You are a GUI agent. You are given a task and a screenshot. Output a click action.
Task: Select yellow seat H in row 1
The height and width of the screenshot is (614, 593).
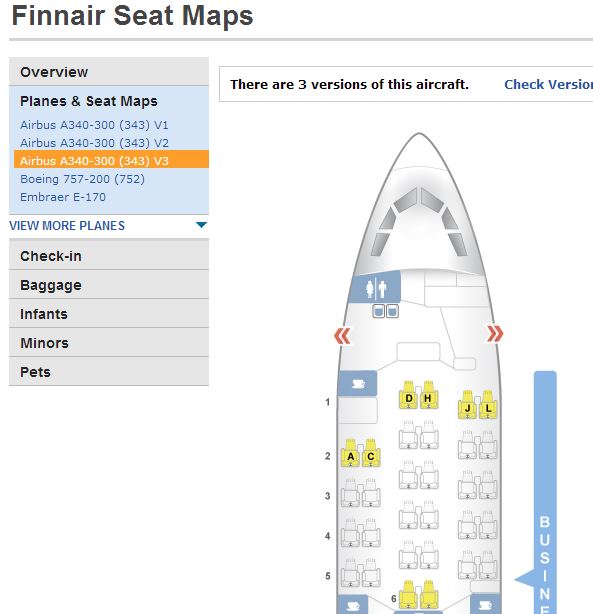click(x=428, y=395)
